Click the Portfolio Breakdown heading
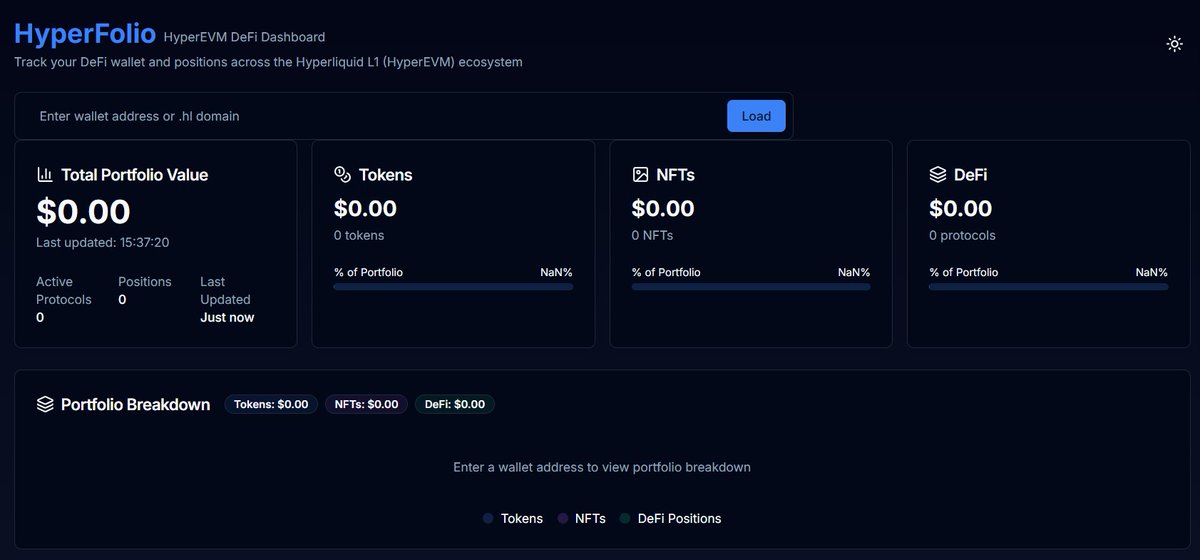 pos(136,404)
